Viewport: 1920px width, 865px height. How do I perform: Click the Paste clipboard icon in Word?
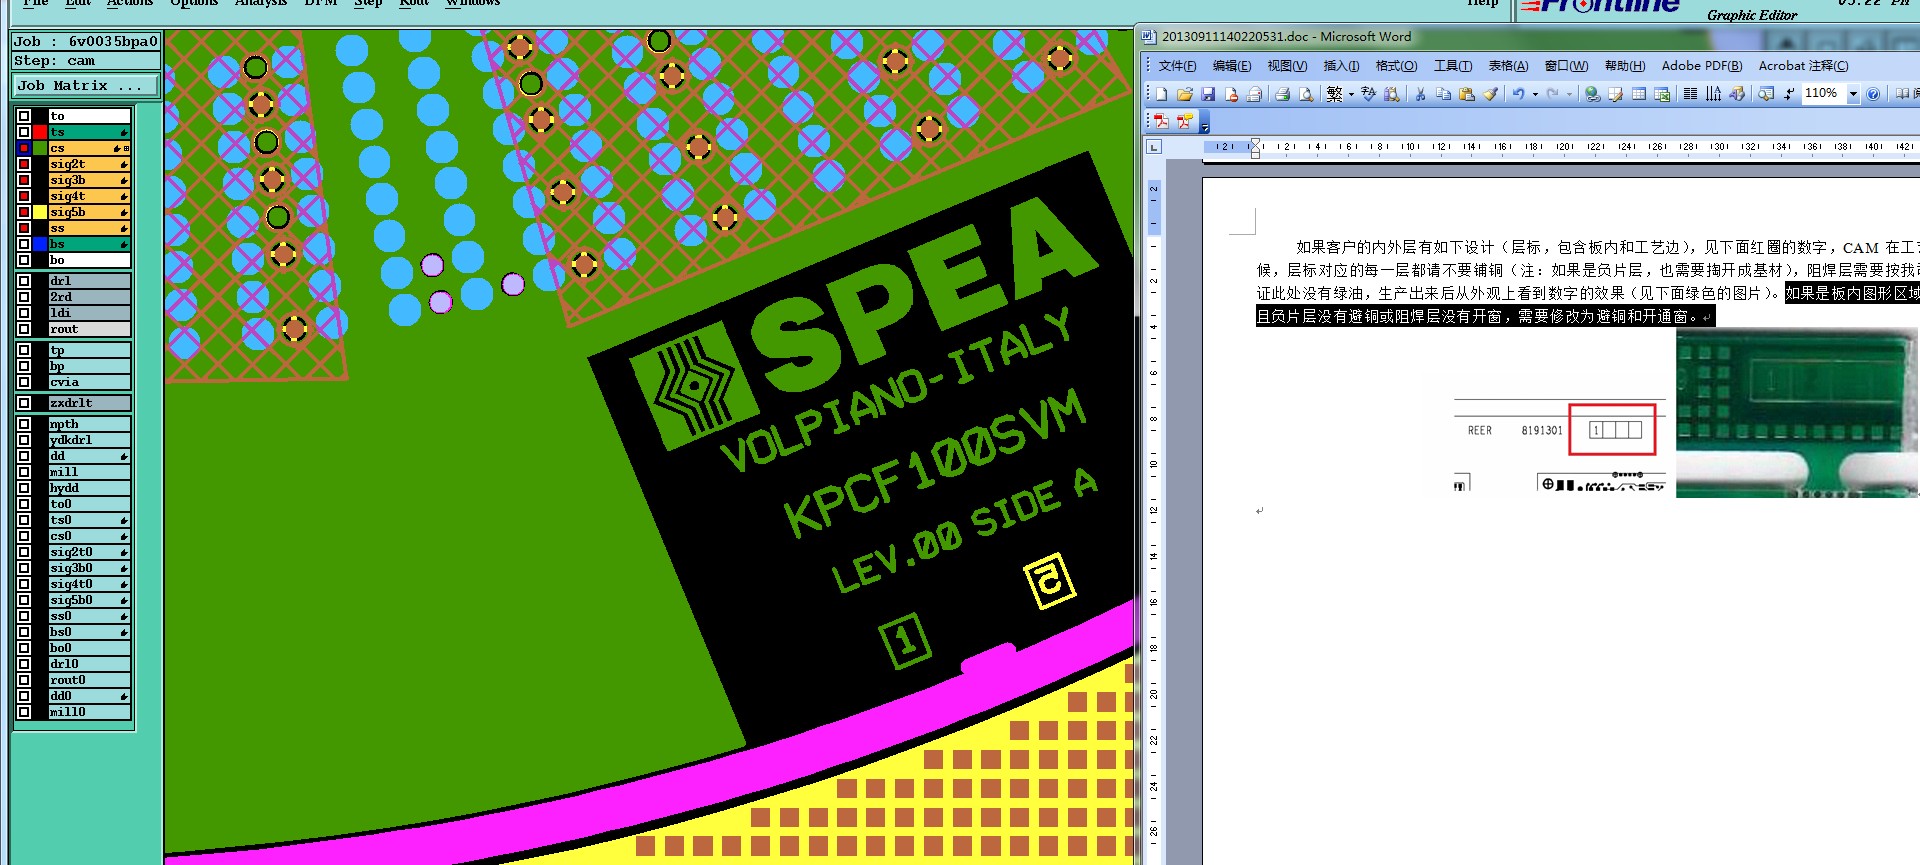click(x=1467, y=94)
